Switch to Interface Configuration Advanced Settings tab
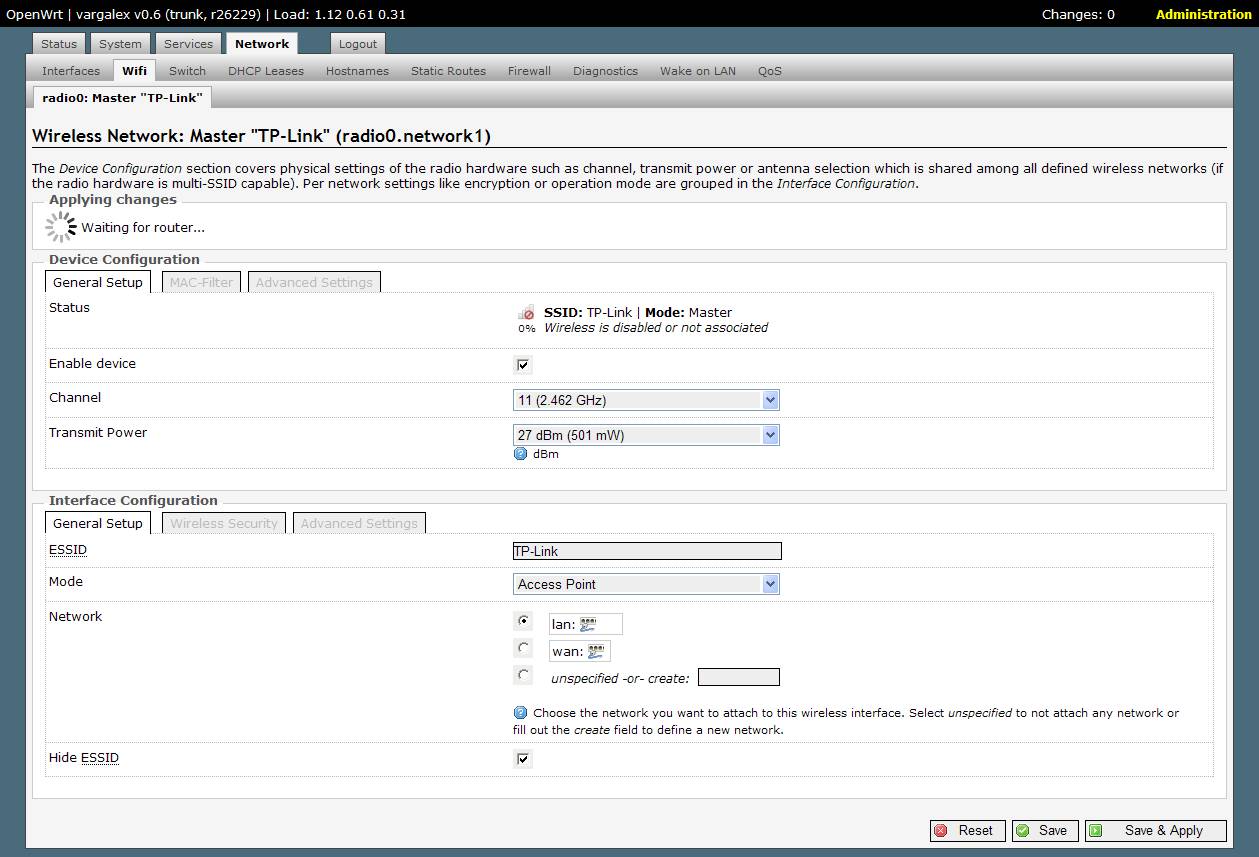This screenshot has width=1259, height=857. 359,523
